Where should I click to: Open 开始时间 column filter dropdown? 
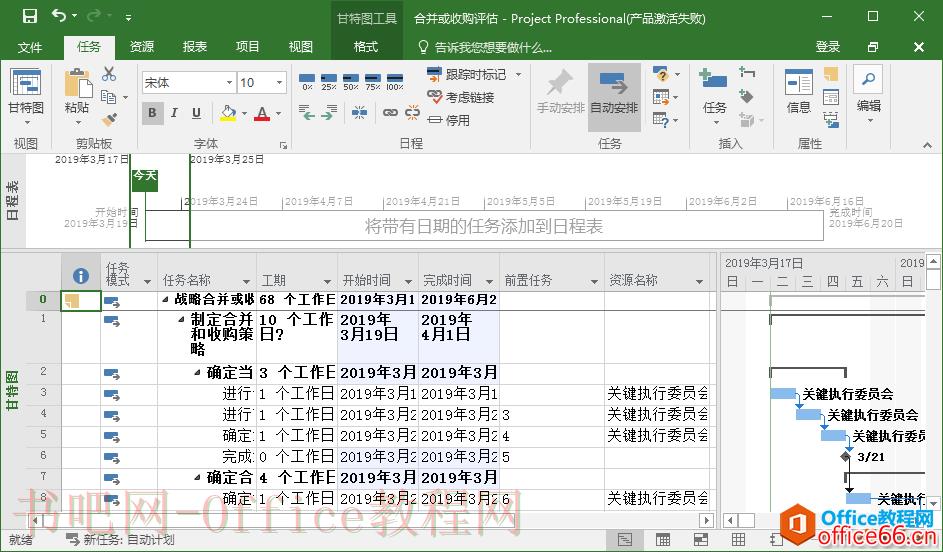click(x=408, y=281)
